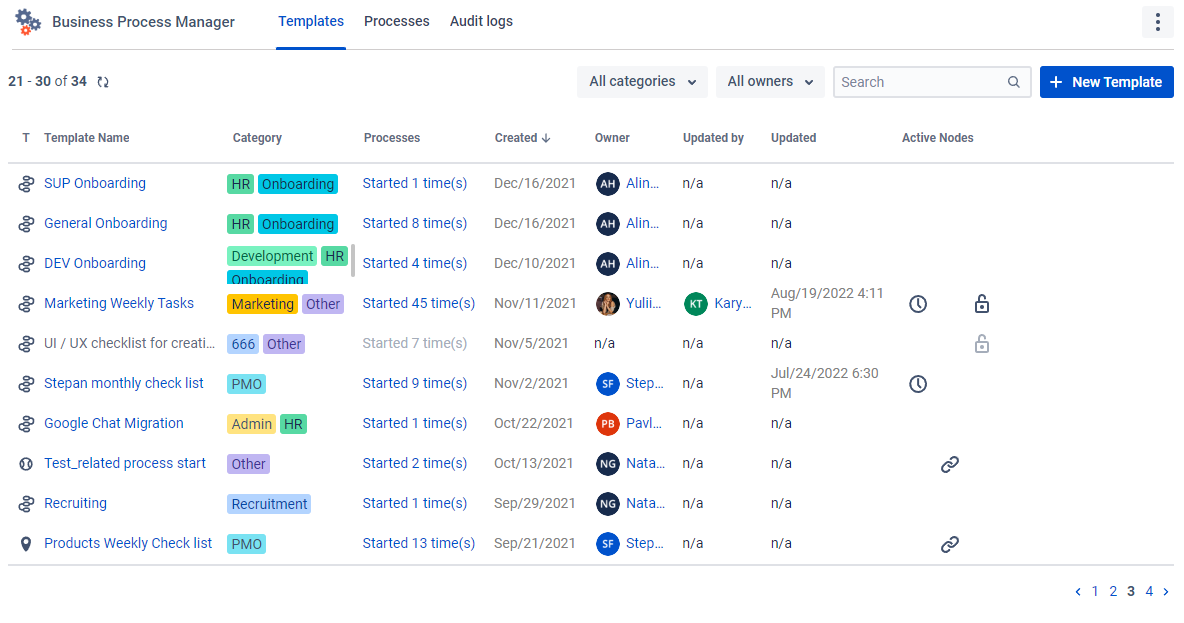1184x623 pixels.
Task: Open the All owners dropdown
Action: (x=770, y=81)
